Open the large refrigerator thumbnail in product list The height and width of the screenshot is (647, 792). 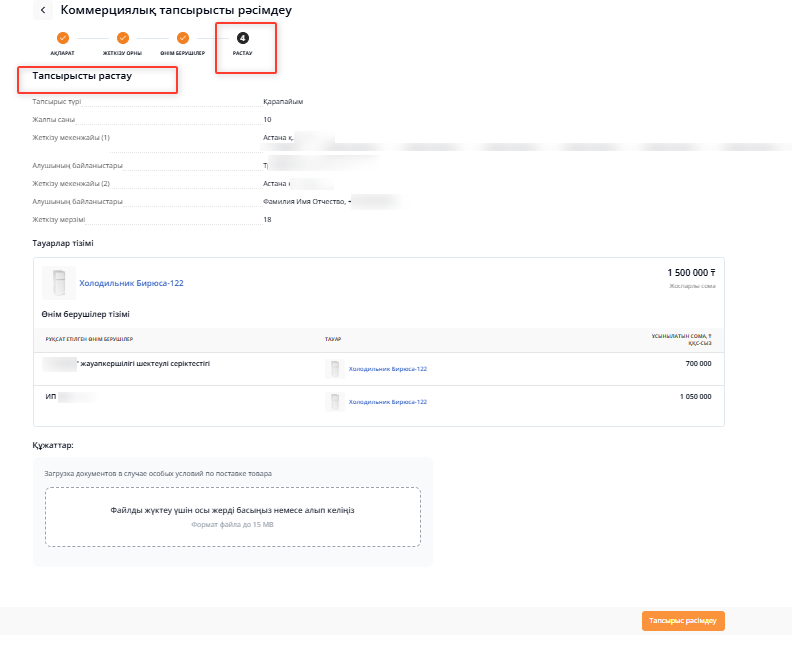(59, 283)
